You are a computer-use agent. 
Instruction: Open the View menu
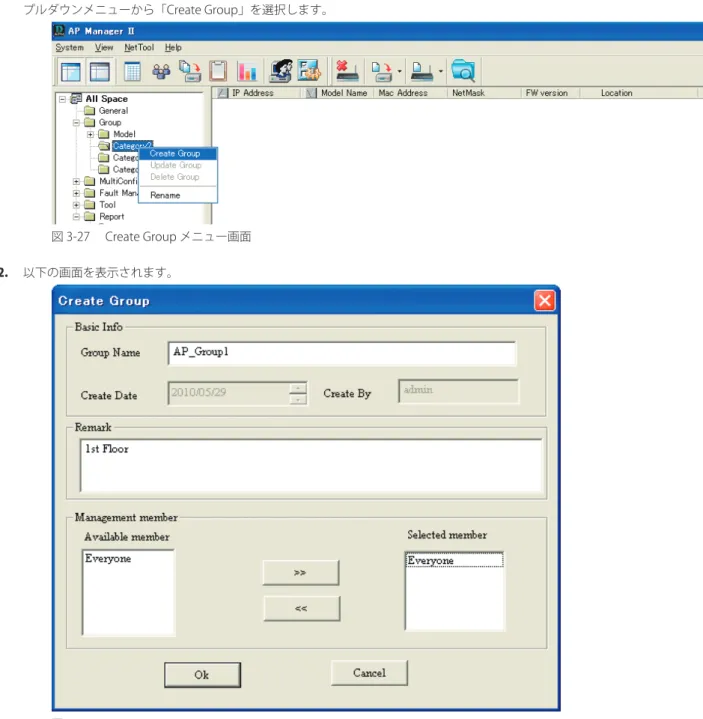coord(104,48)
